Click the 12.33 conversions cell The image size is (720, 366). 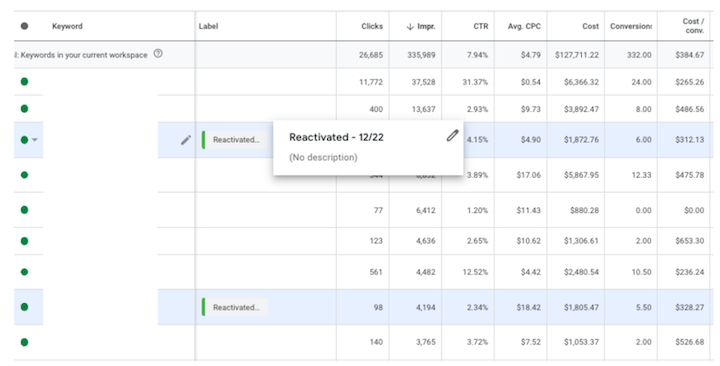[641, 175]
